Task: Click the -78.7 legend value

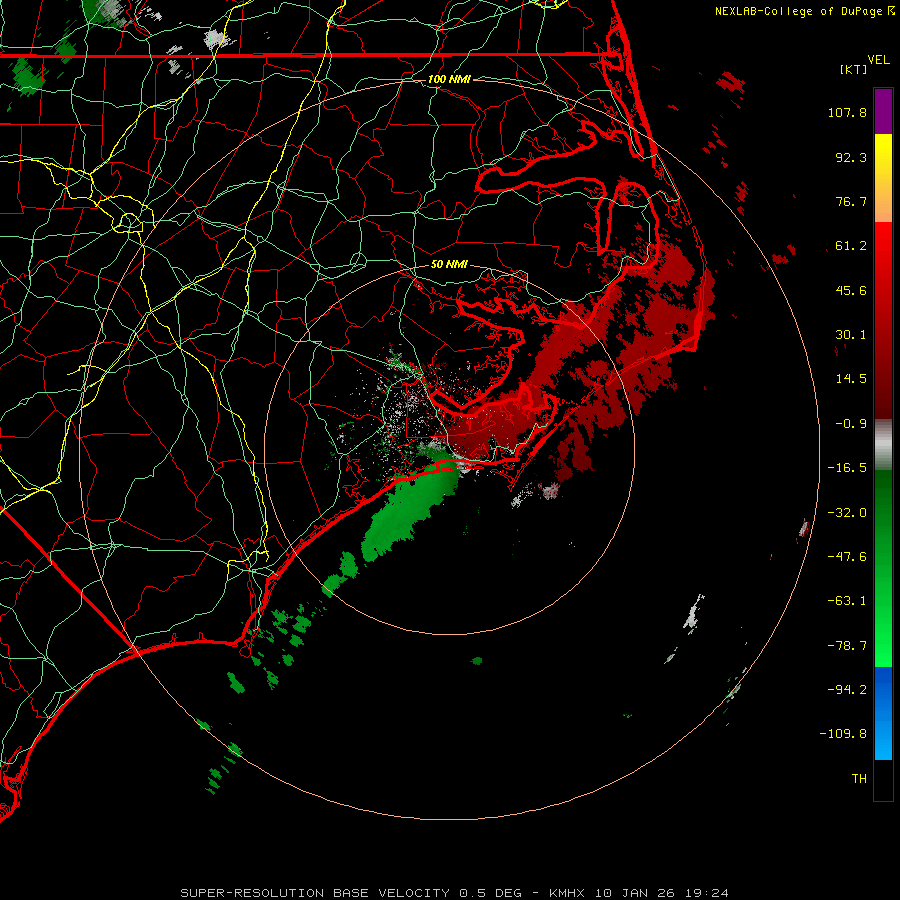Action: (x=847, y=646)
